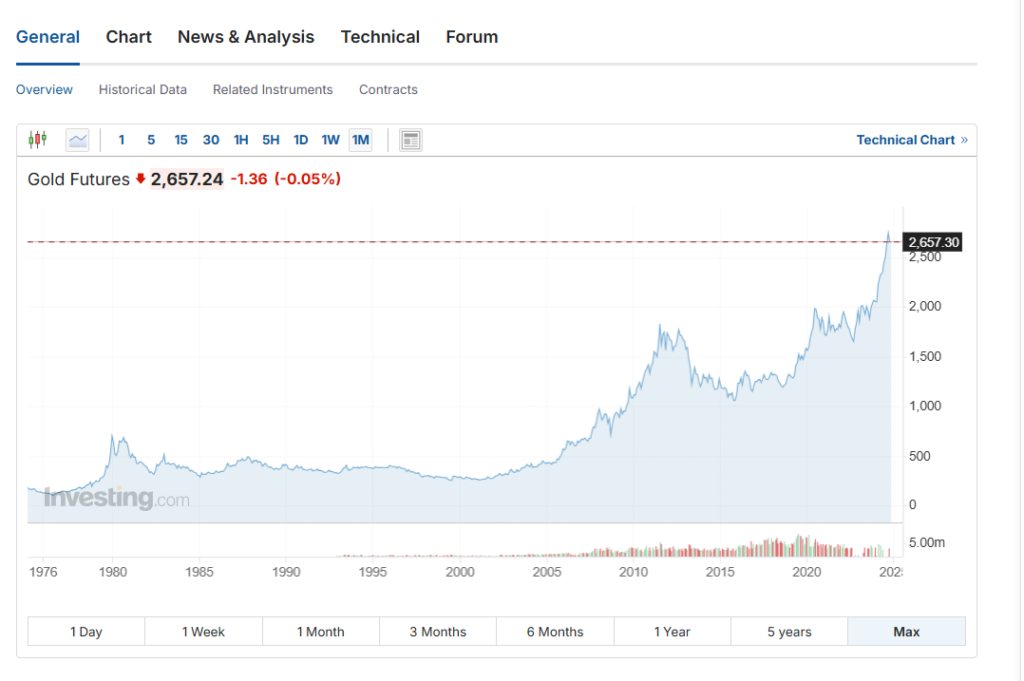Choose the 15 minute interval
Viewport: 1024px width, 681px height.
[x=181, y=140]
